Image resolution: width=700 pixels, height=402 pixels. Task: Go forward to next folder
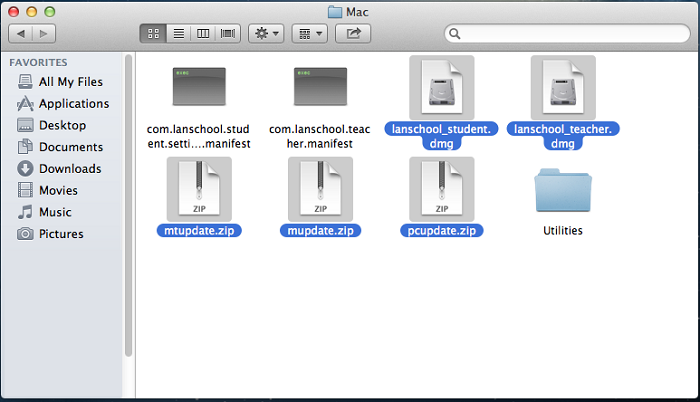click(44, 34)
